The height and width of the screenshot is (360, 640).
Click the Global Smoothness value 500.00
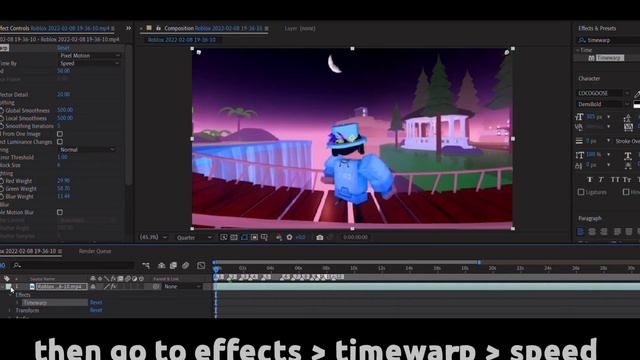point(65,110)
